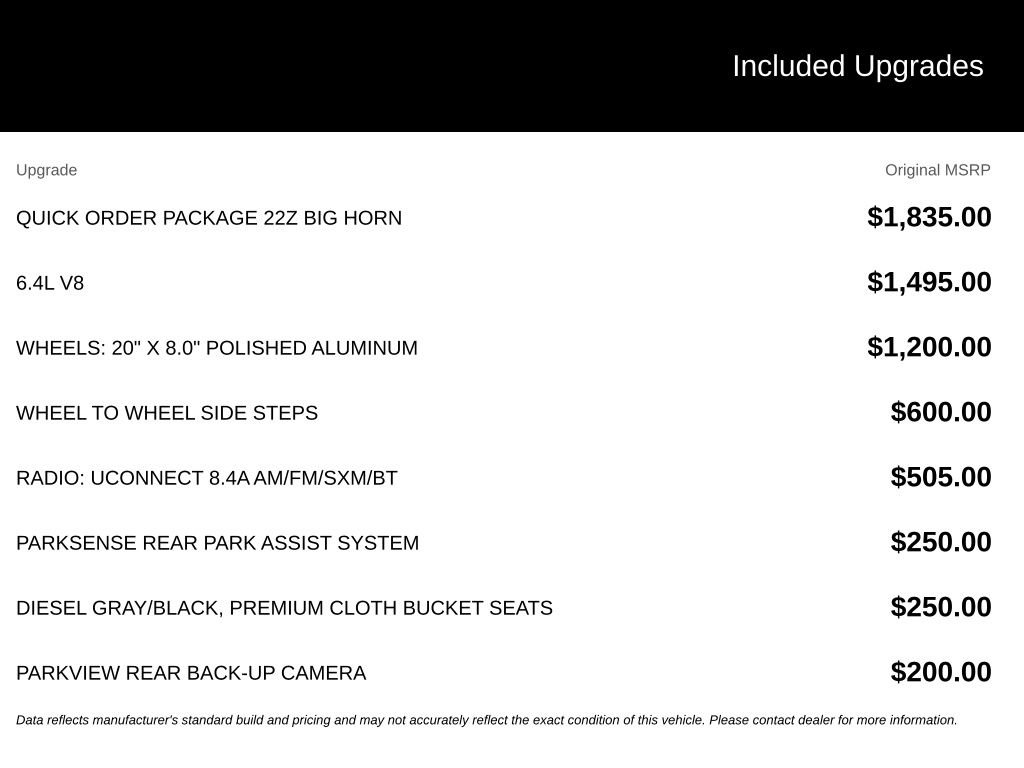Click the $1,200.00 price
1024x768 pixels.
929,347
